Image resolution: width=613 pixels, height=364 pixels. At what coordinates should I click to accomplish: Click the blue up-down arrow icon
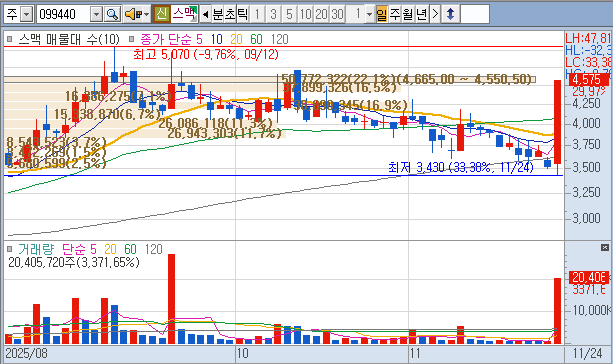tap(450, 14)
